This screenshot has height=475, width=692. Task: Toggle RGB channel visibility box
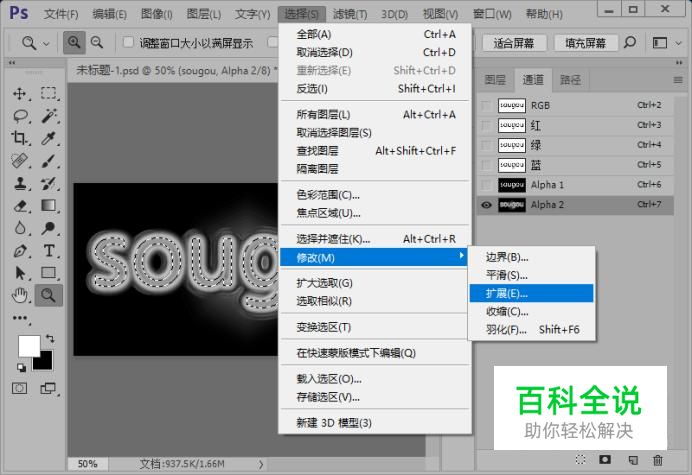click(x=486, y=106)
